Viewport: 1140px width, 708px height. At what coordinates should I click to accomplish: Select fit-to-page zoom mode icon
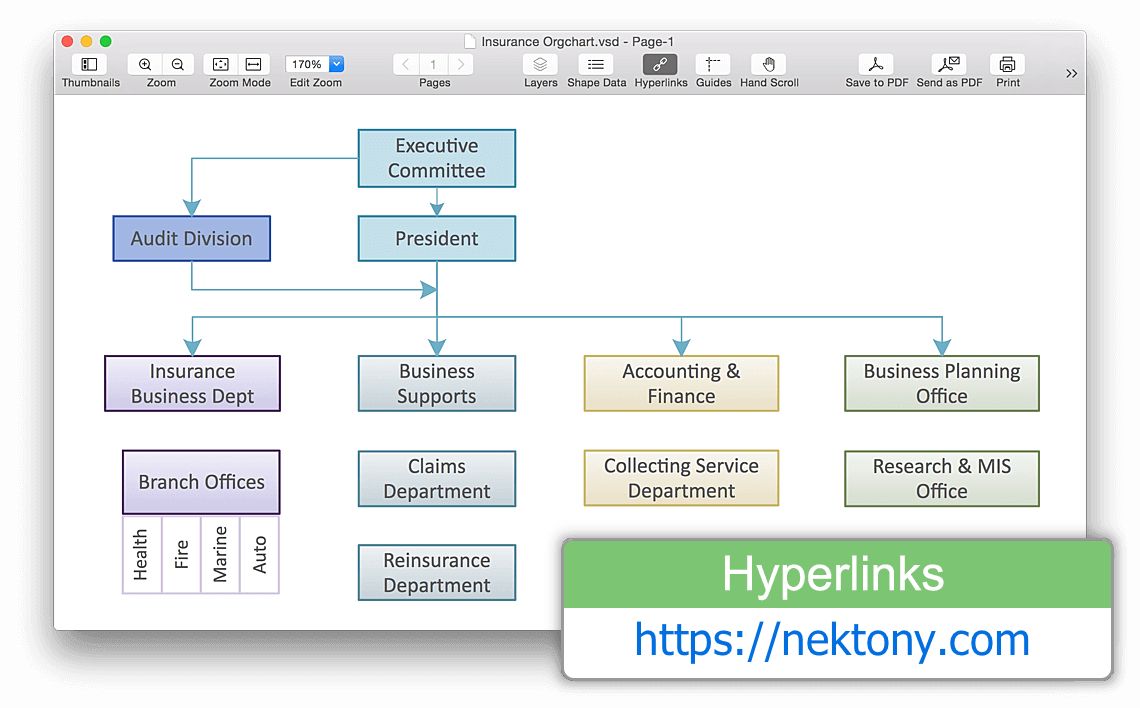tap(222, 65)
